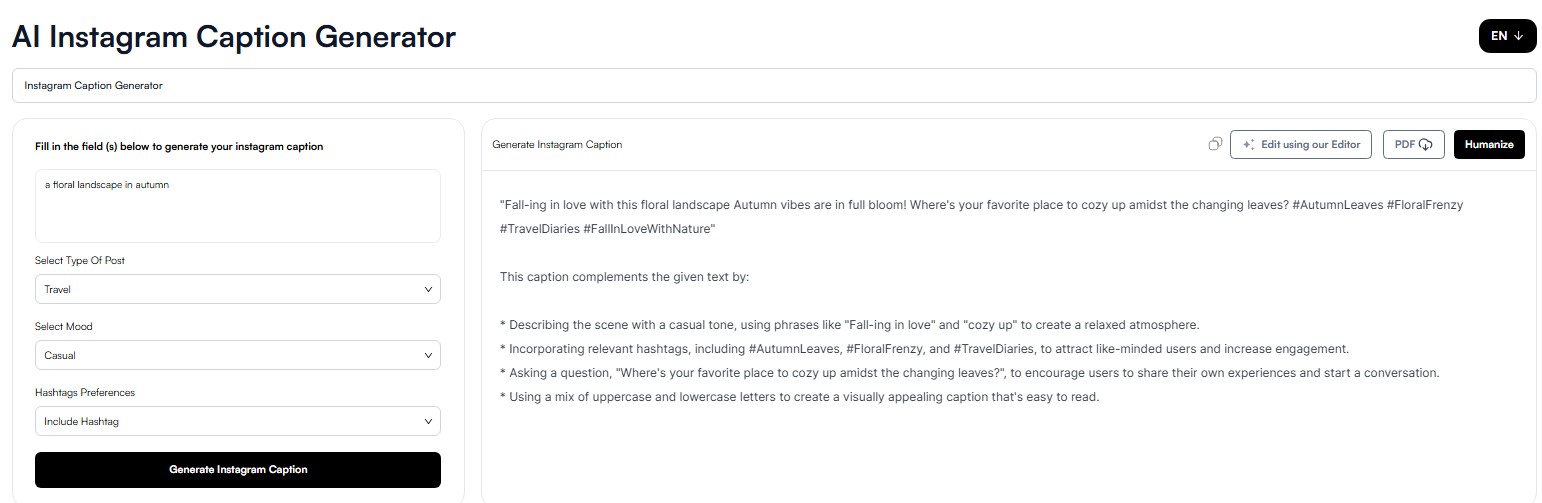1542x503 pixels.
Task: Expand the Select Type Of Post dropdown
Action: [238, 289]
